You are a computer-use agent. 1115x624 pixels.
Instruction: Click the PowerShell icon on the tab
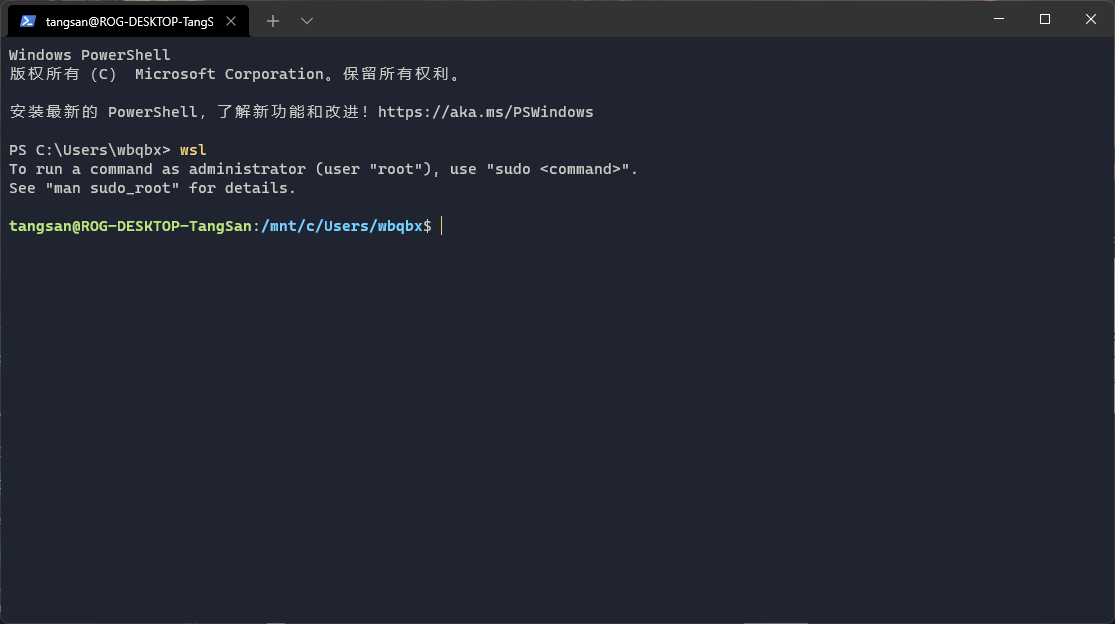(28, 21)
